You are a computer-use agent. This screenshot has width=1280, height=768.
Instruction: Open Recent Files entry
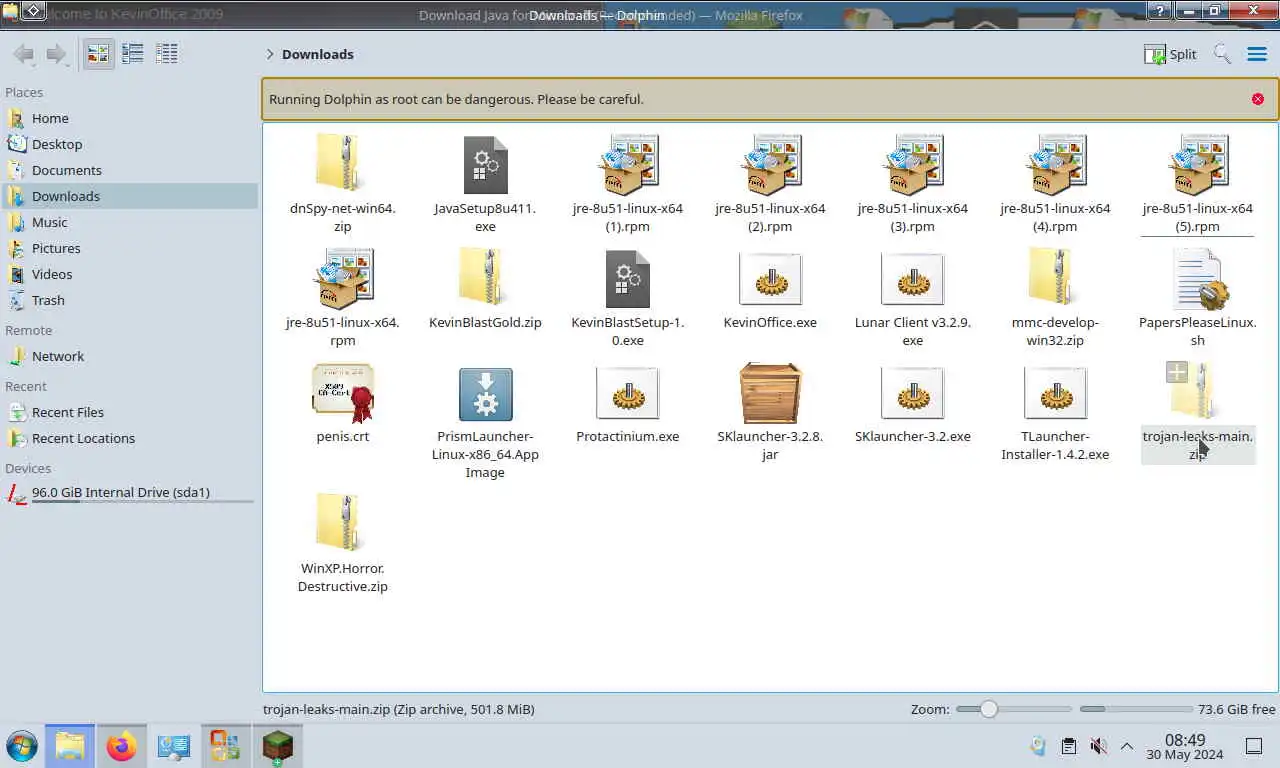(x=129, y=412)
